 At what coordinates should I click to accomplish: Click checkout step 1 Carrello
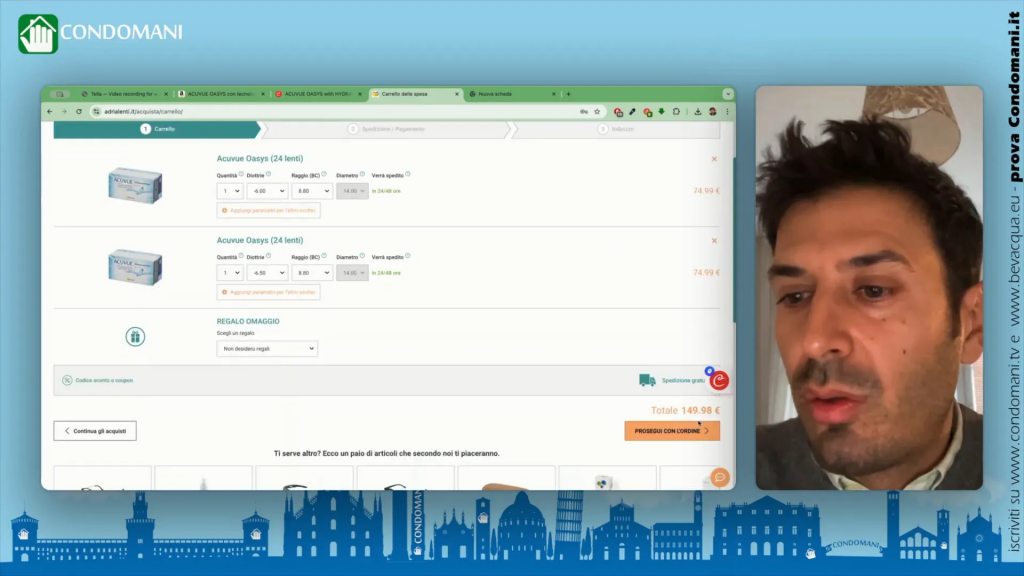click(x=157, y=129)
